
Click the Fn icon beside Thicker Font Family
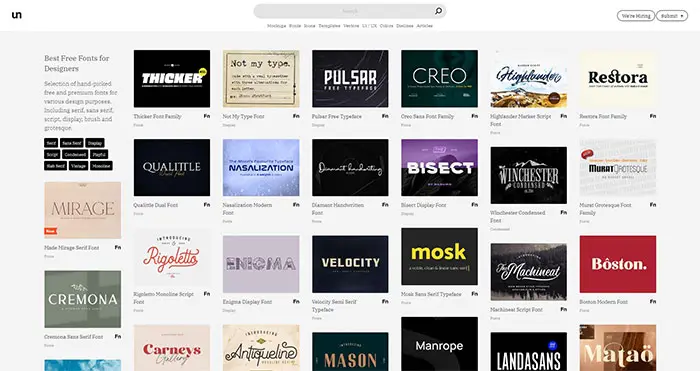[207, 116]
